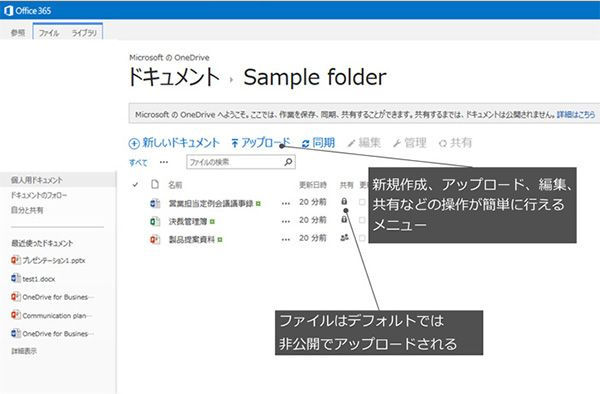Click the 編集 edit button

(x=364, y=143)
